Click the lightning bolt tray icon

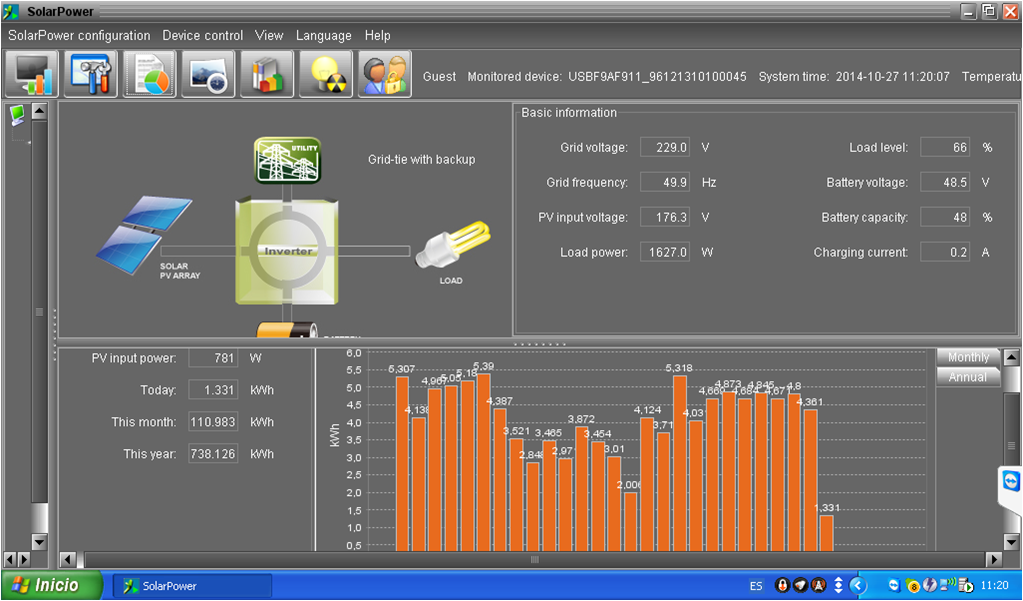(930, 586)
